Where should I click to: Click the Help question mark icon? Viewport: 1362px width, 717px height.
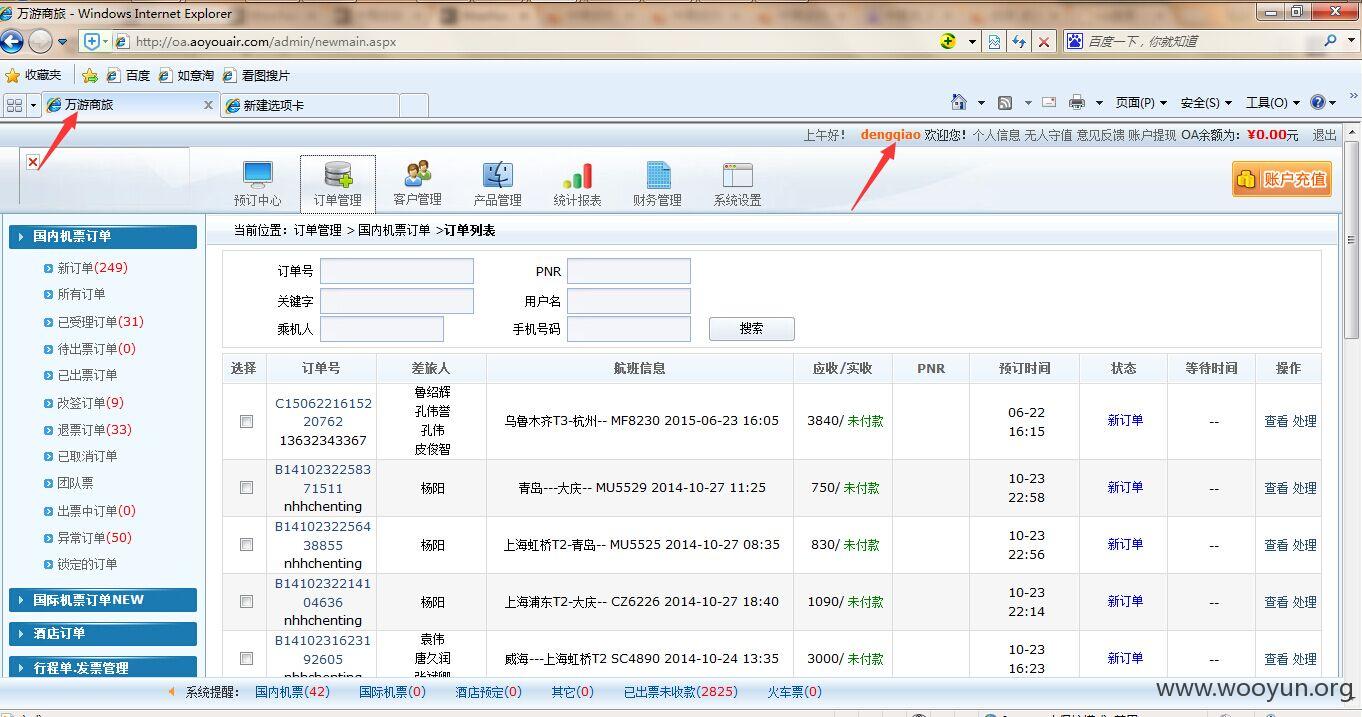[1317, 102]
